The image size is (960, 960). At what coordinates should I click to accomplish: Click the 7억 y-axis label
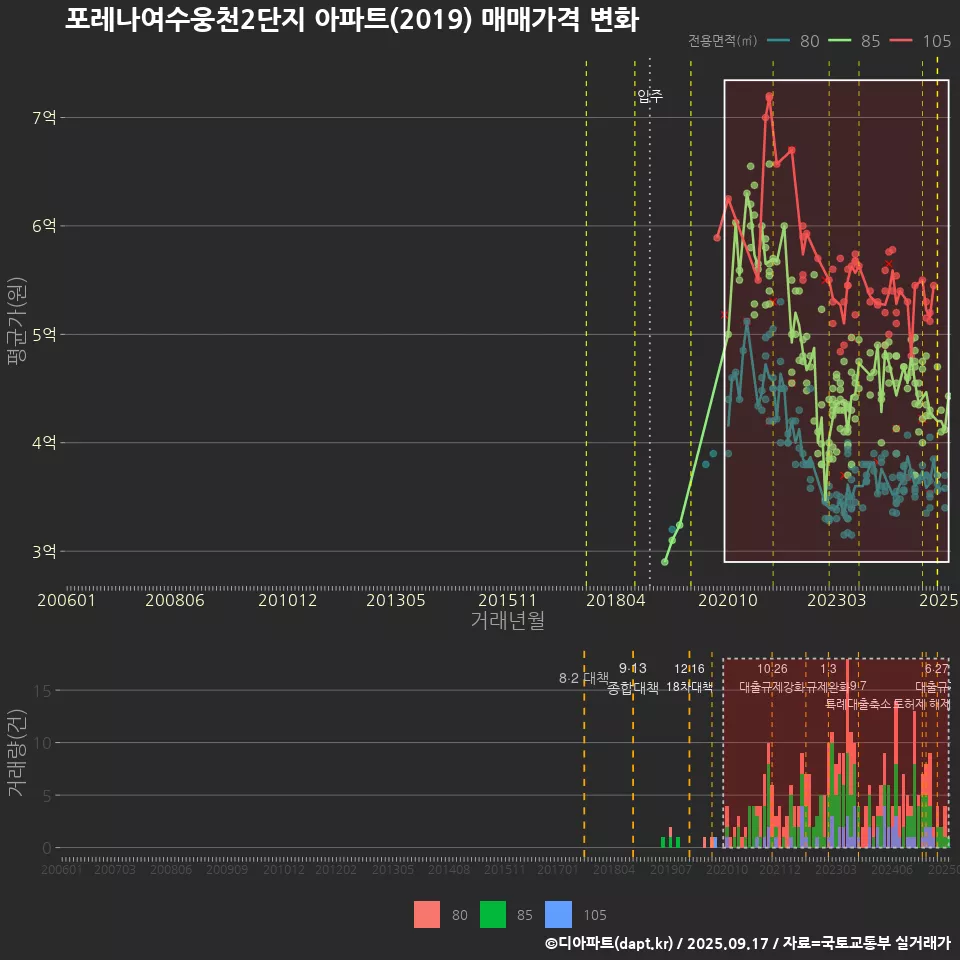[44, 117]
